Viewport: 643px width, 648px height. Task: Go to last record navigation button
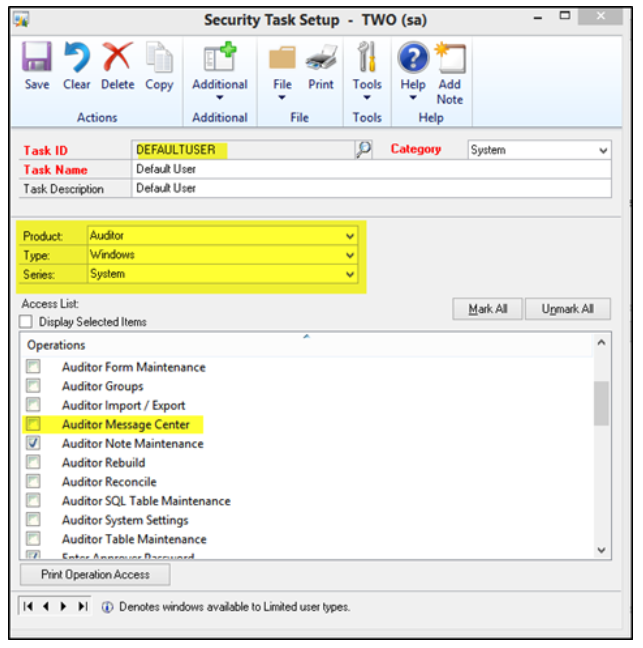click(83, 606)
